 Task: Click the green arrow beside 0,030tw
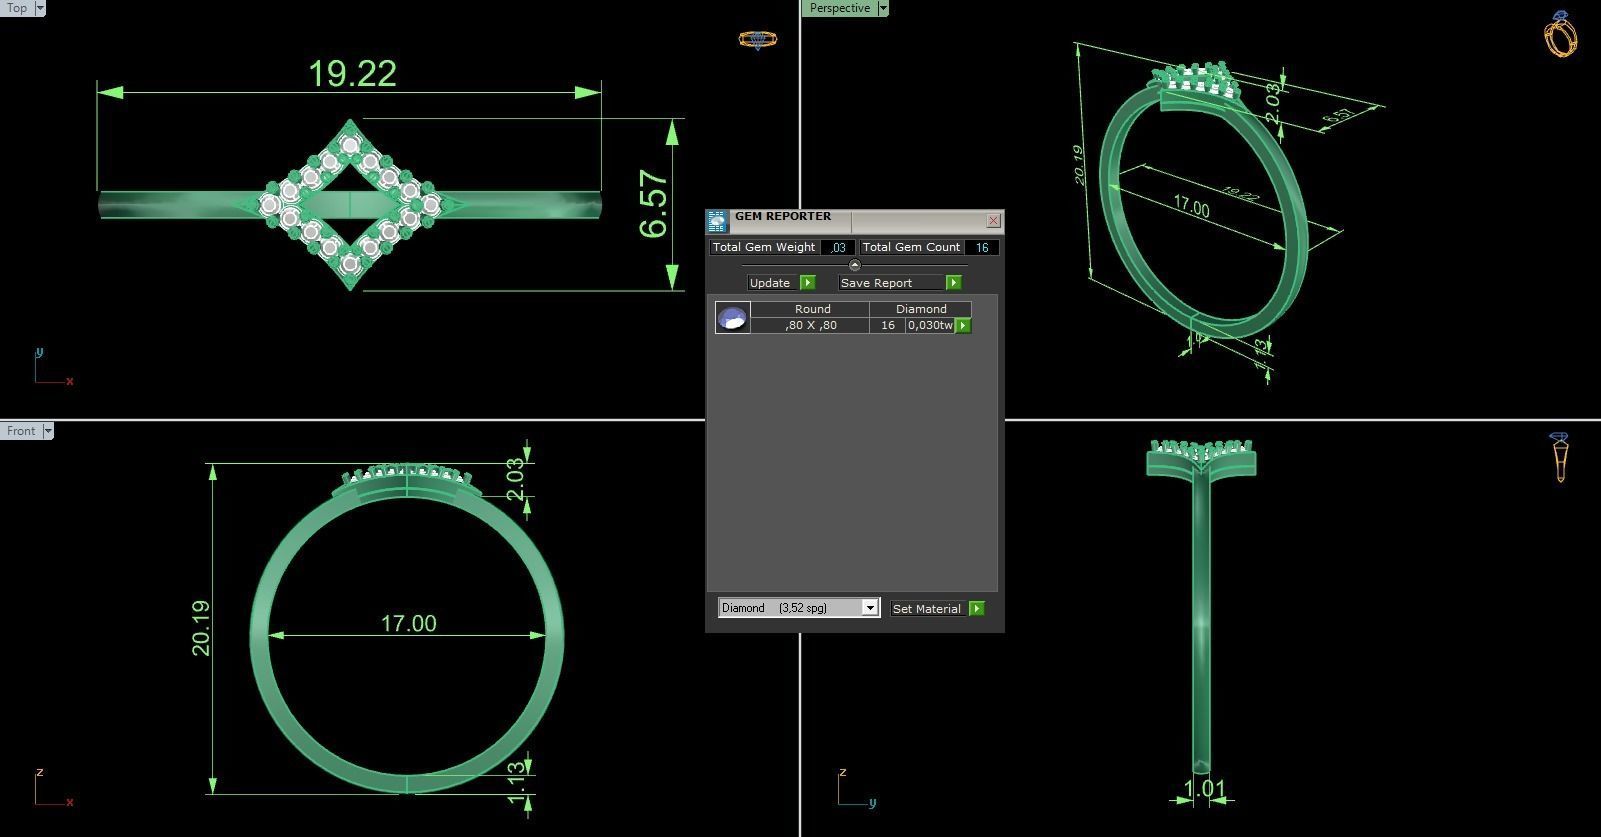pyautogui.click(x=963, y=325)
